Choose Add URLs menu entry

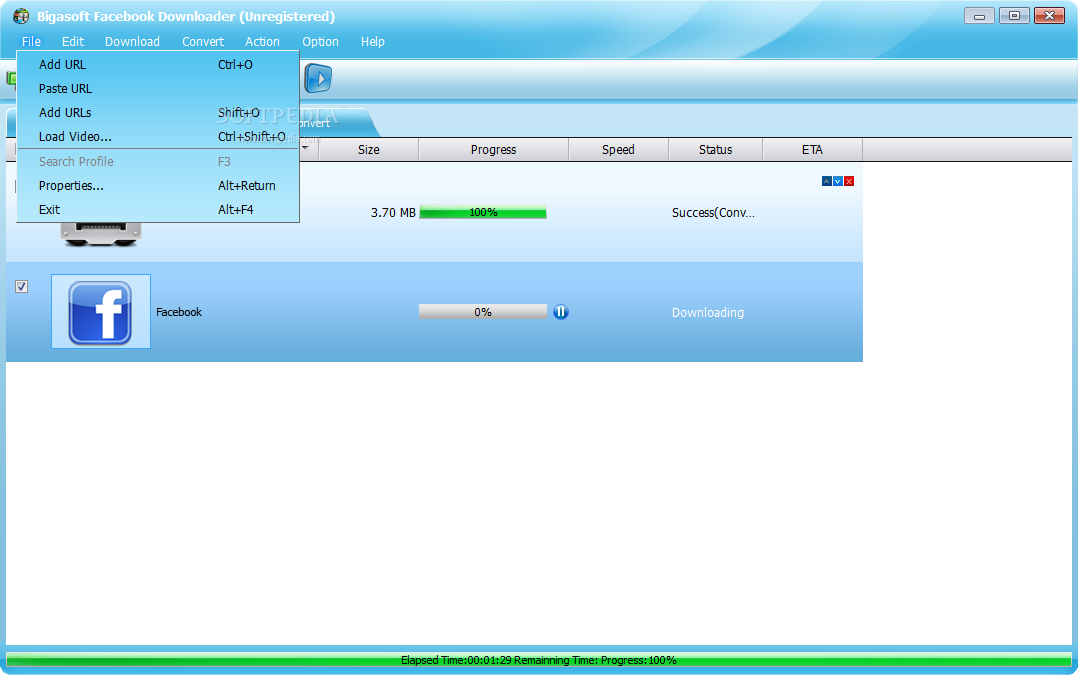[x=158, y=113]
